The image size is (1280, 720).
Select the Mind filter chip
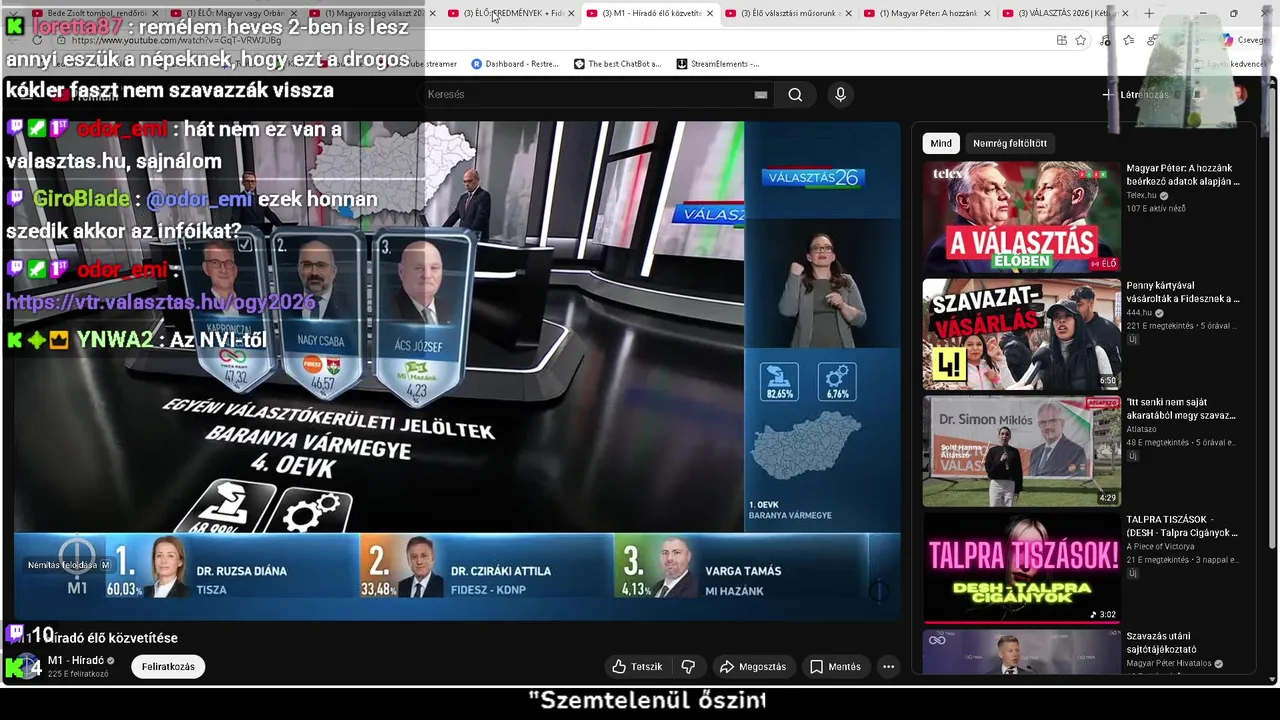(x=941, y=143)
